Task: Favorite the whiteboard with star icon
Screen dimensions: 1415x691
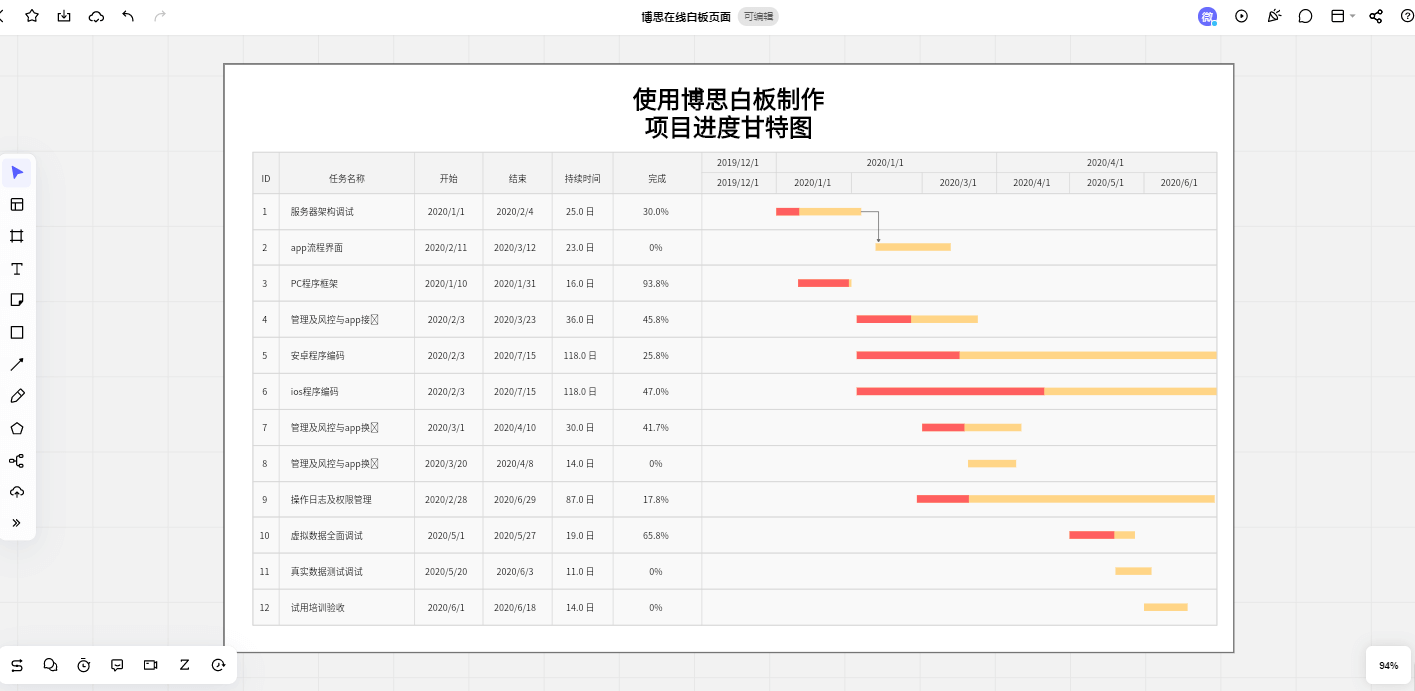Action: click(32, 16)
